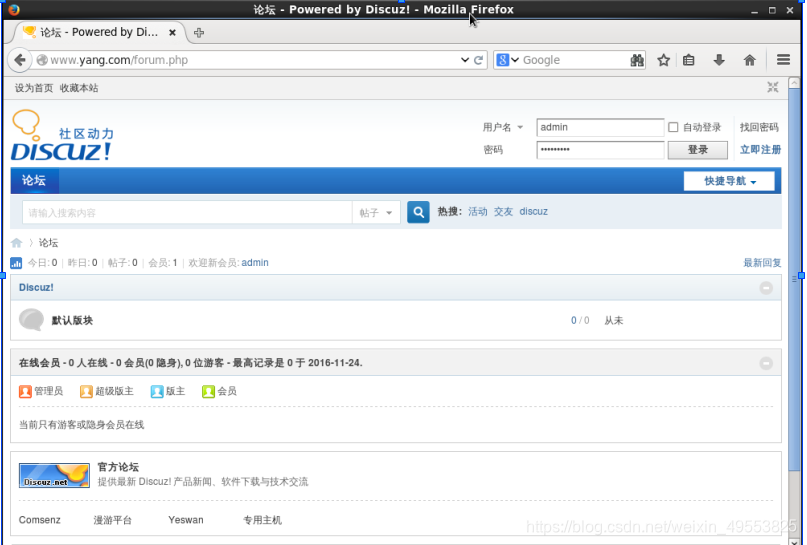
Task: Toggle page width with arrows icon
Action: point(773,87)
